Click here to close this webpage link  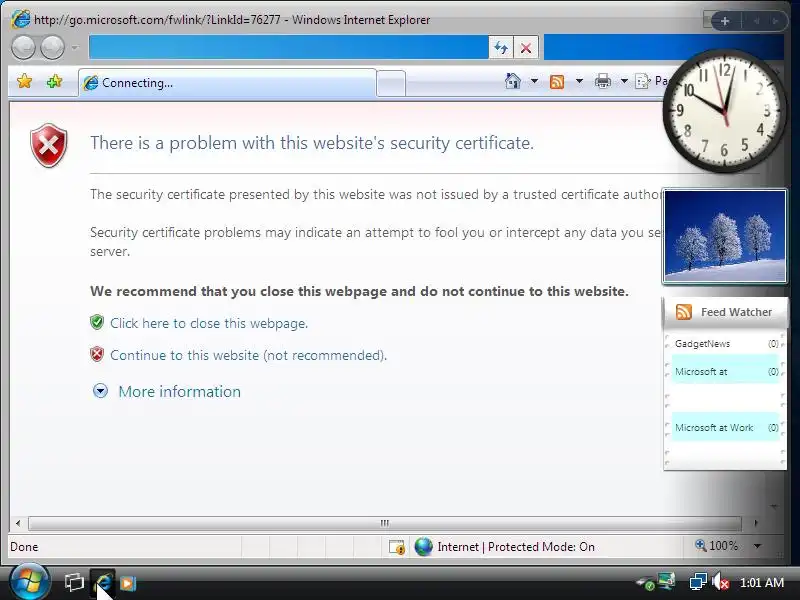click(209, 323)
